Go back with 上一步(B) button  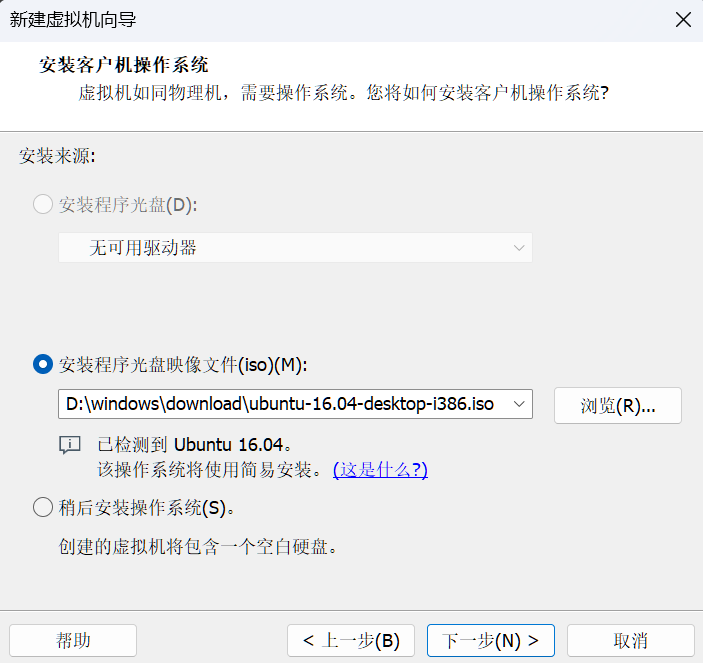(x=351, y=640)
